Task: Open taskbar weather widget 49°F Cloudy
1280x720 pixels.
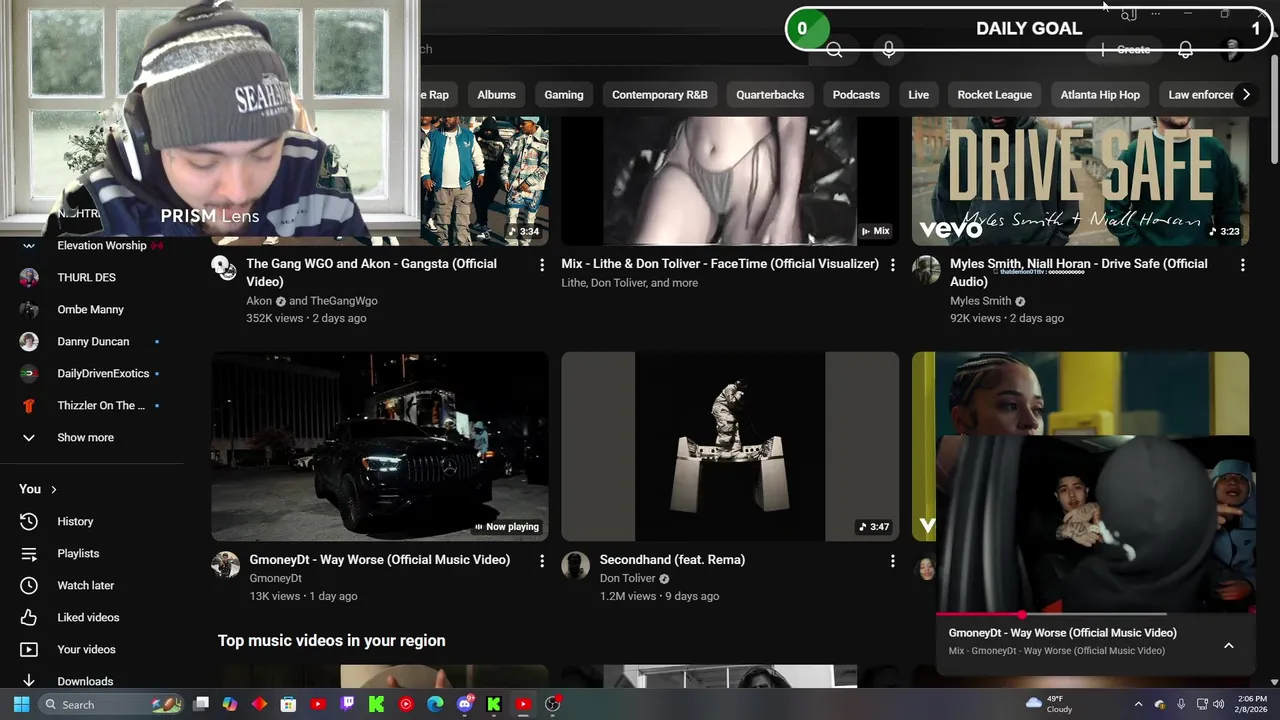Action: point(1050,704)
